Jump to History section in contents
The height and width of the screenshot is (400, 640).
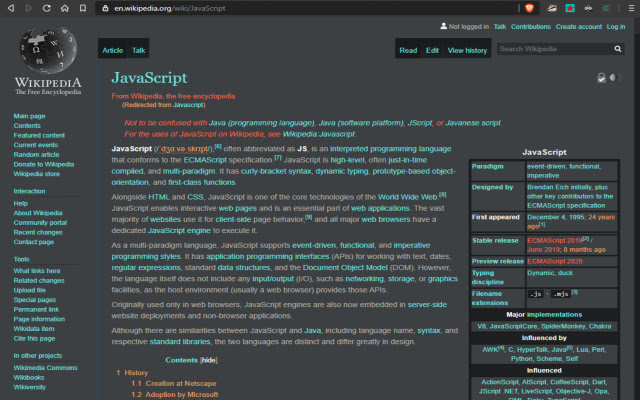(x=136, y=373)
